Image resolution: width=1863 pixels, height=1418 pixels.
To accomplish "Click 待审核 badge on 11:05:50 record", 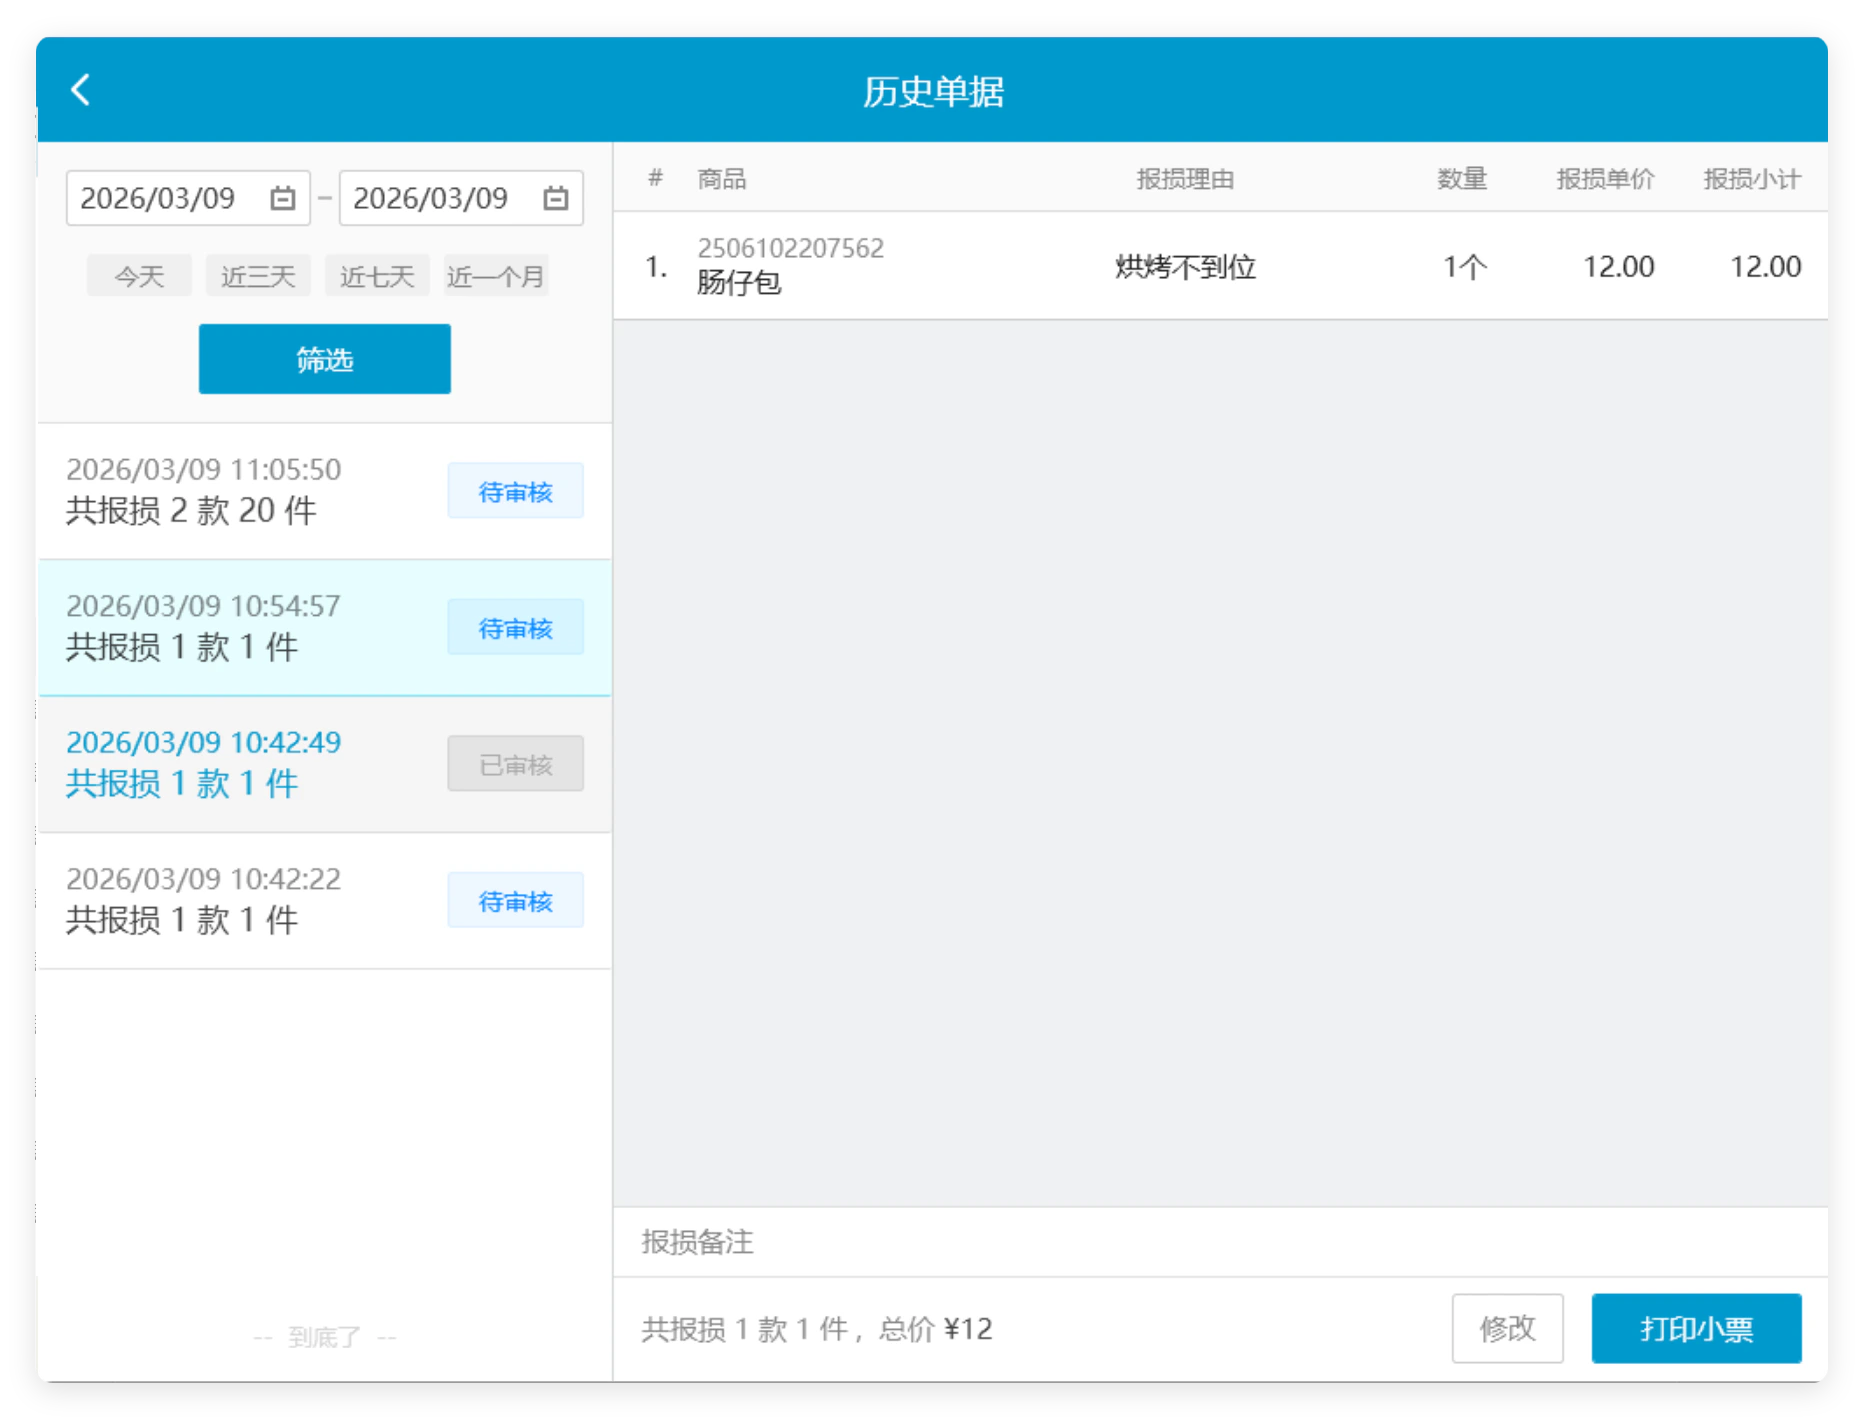I will pyautogui.click(x=515, y=491).
